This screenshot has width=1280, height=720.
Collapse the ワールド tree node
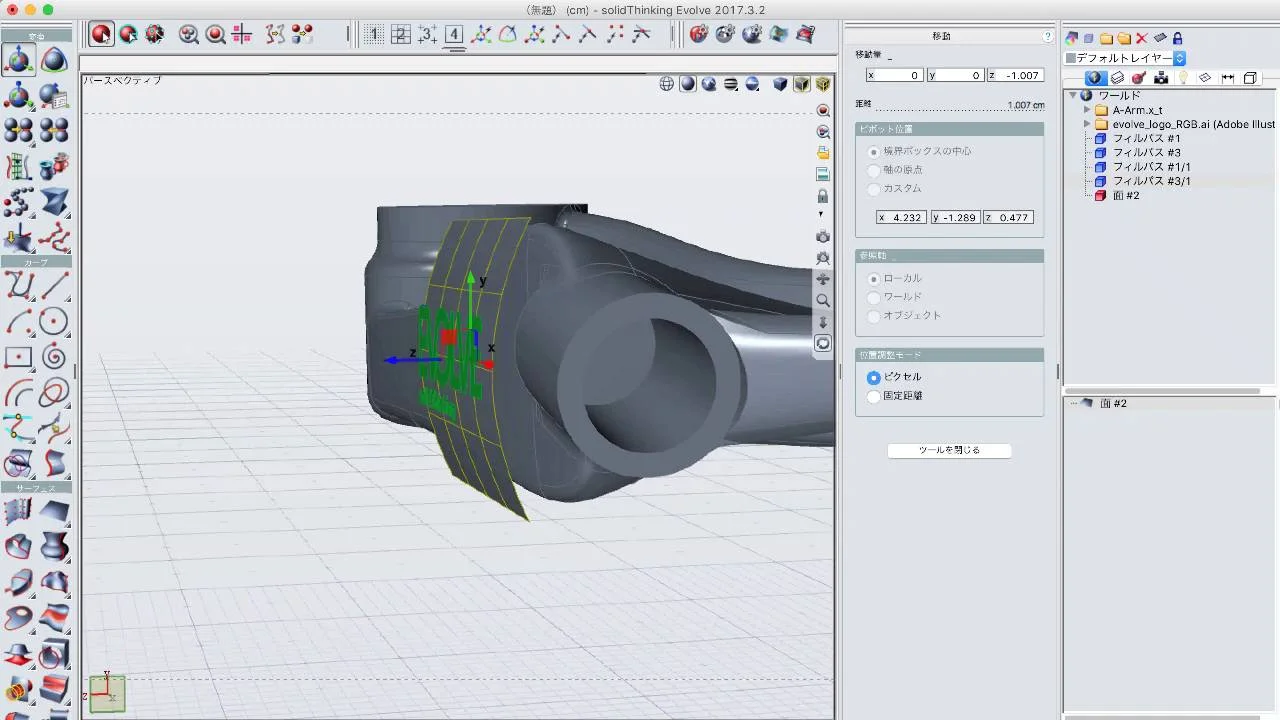point(1073,96)
